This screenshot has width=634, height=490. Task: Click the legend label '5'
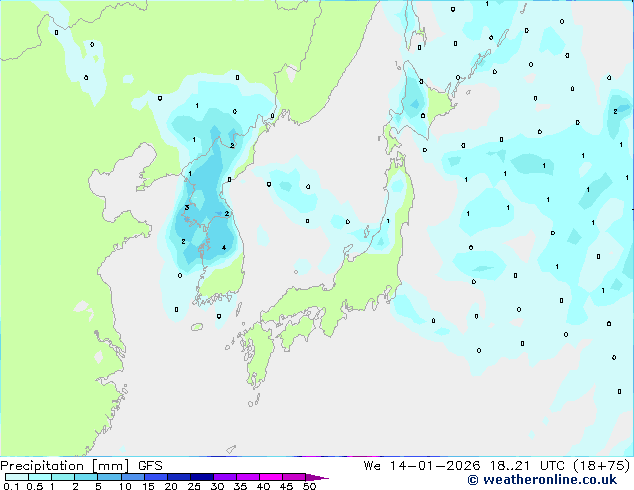(98, 486)
